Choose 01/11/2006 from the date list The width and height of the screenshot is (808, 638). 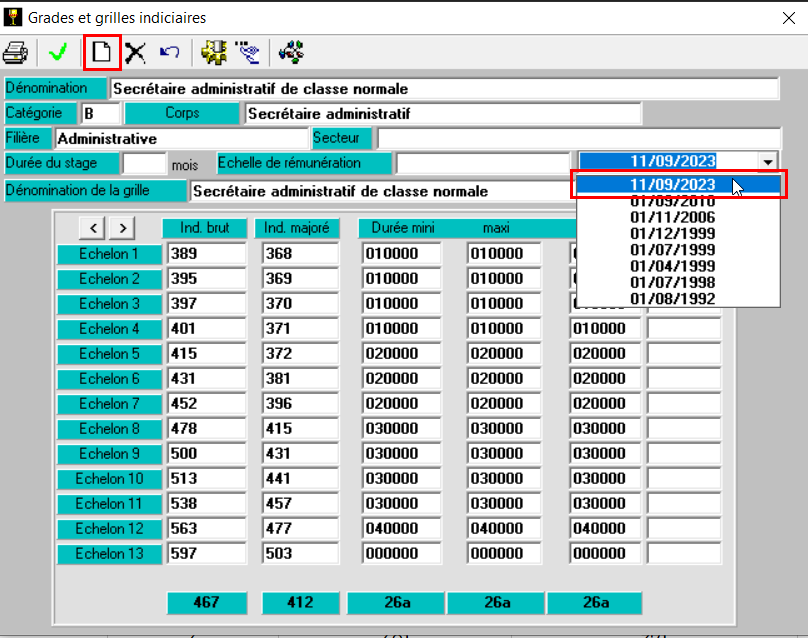click(x=672, y=217)
